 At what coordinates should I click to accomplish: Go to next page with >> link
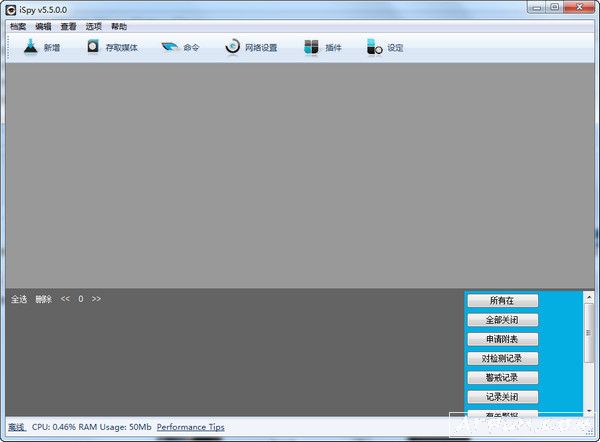[96, 299]
